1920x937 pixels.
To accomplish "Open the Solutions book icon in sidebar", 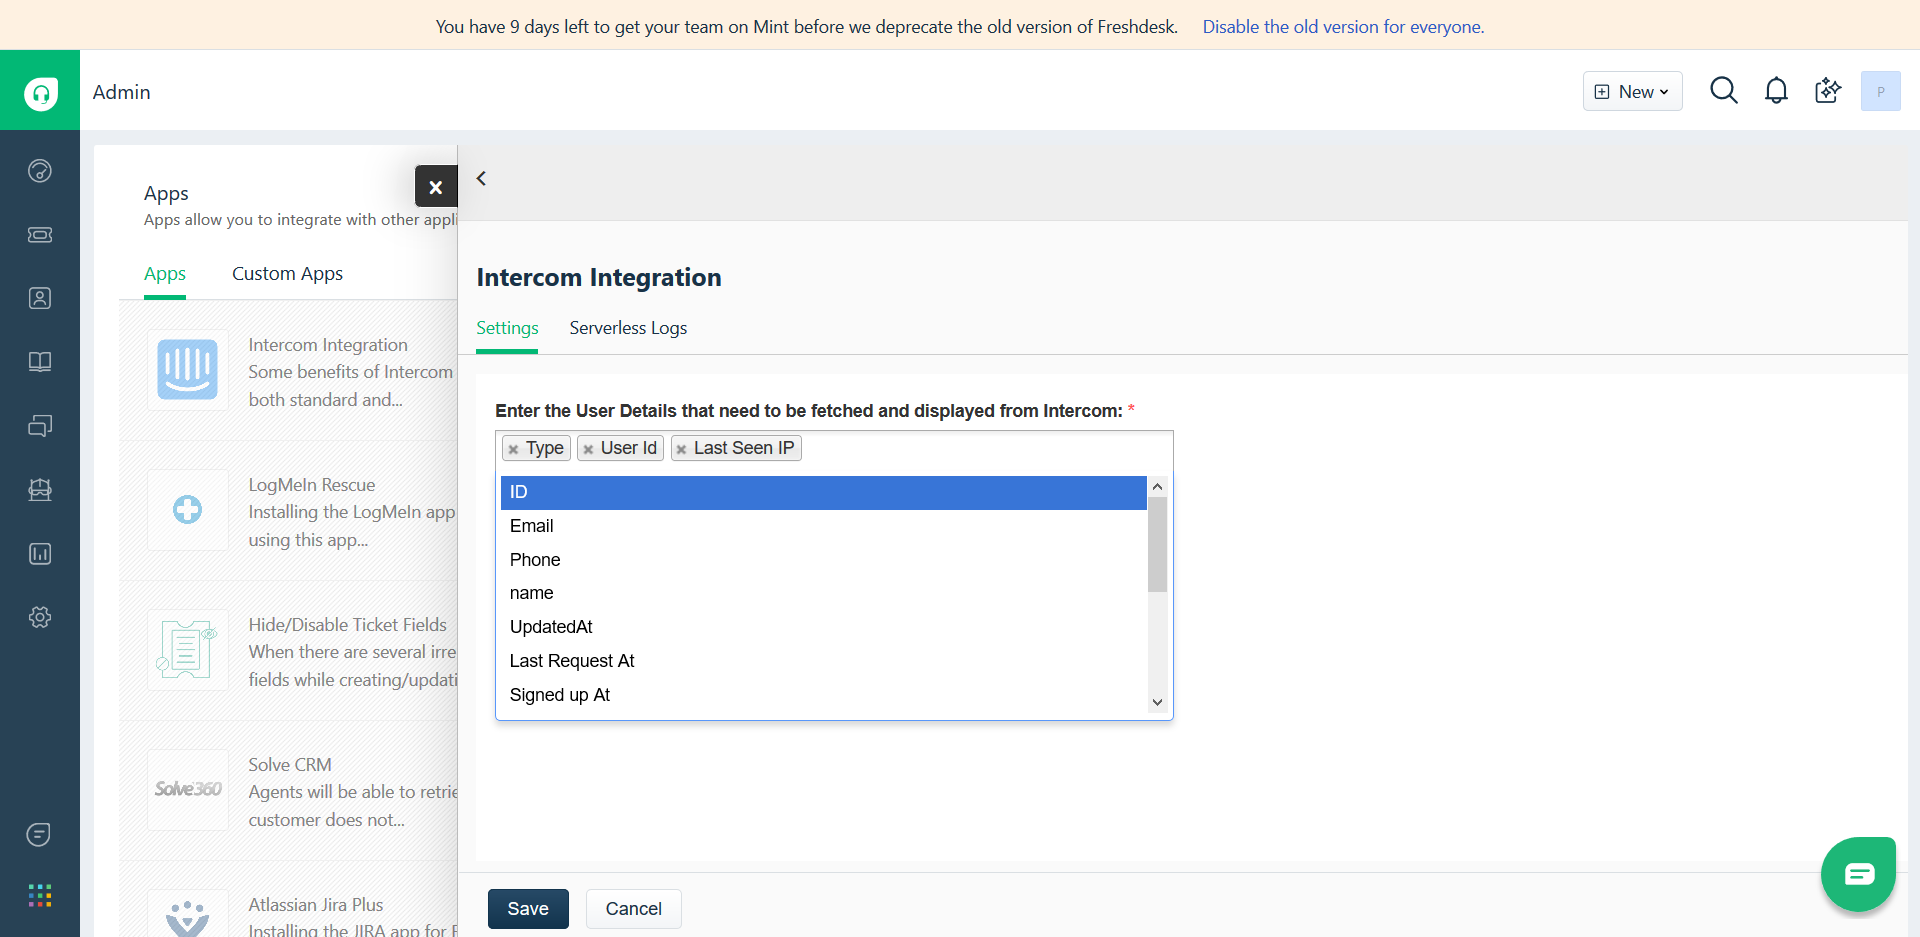I will 40,362.
